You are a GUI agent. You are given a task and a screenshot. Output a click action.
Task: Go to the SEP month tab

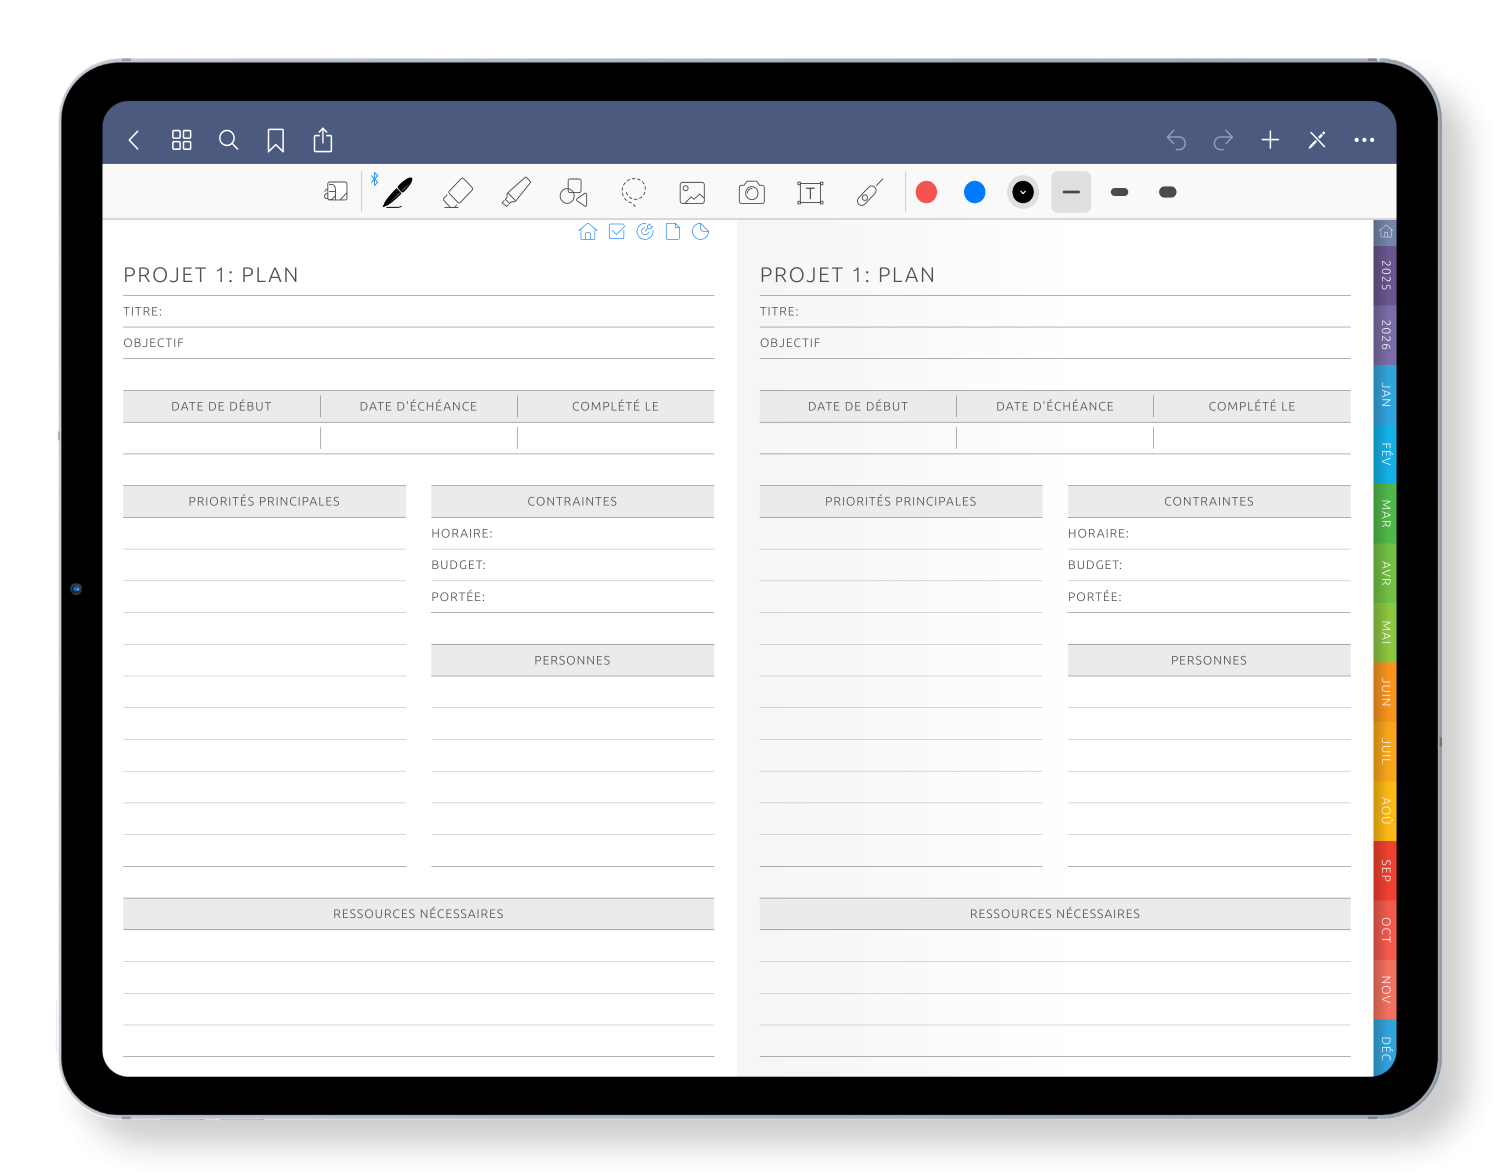pyautogui.click(x=1385, y=870)
